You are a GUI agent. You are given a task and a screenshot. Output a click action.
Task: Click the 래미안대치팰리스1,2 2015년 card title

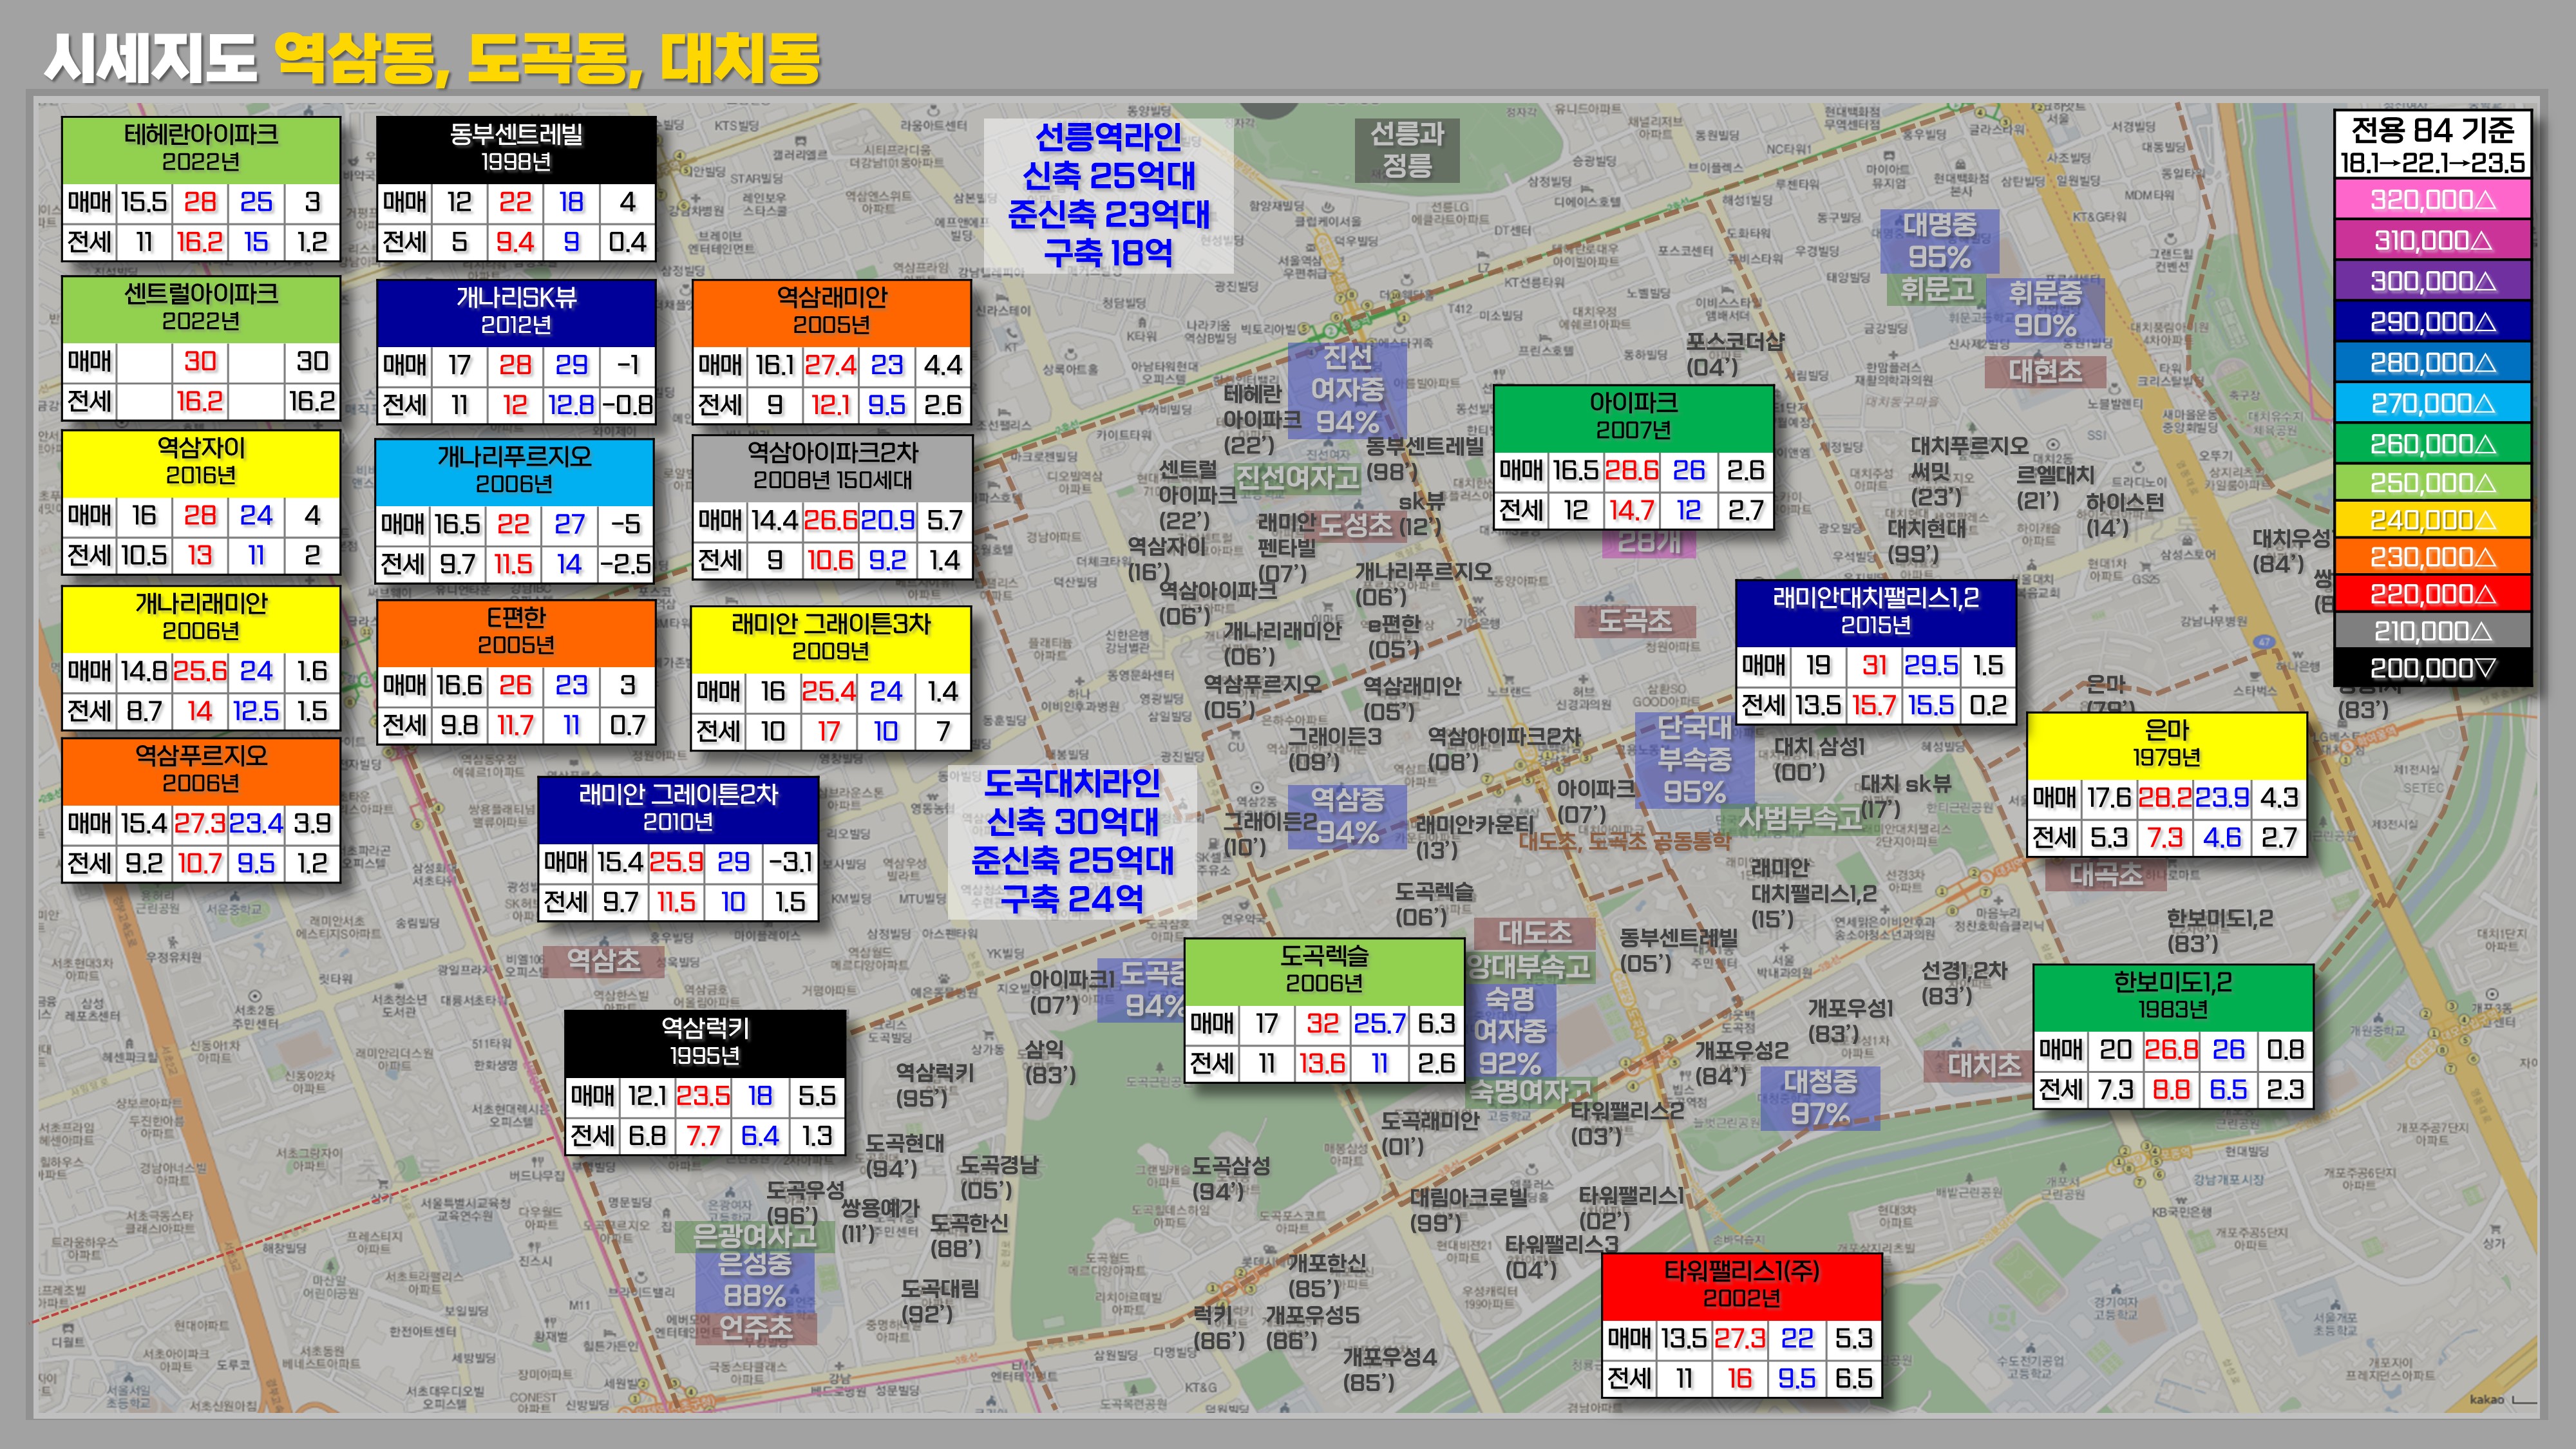pyautogui.click(x=1875, y=612)
